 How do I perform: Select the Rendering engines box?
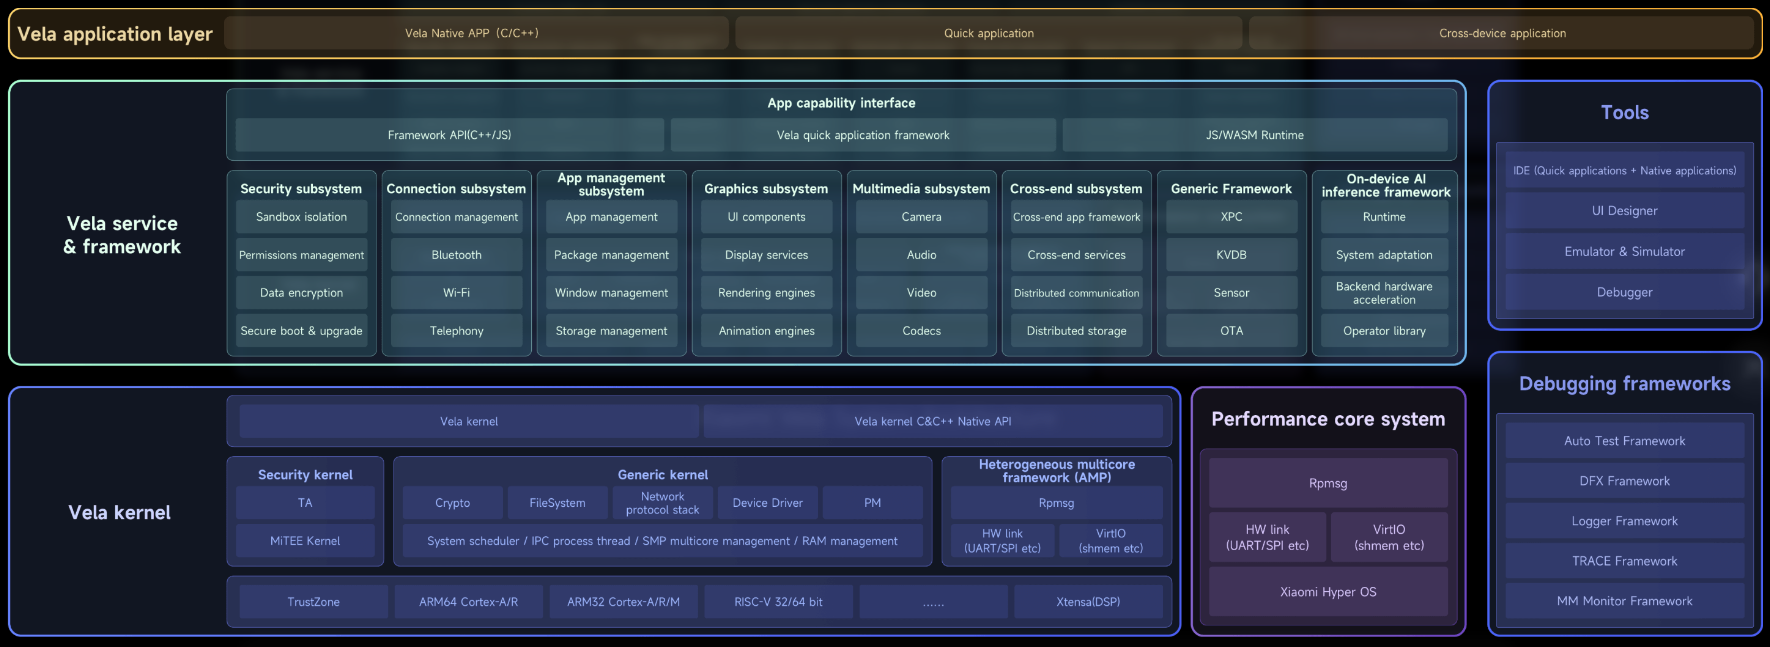pos(767,293)
